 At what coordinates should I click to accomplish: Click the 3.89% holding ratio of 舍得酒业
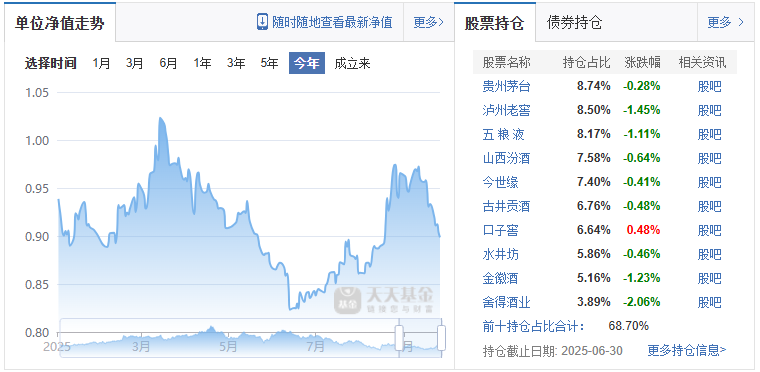[x=594, y=302]
